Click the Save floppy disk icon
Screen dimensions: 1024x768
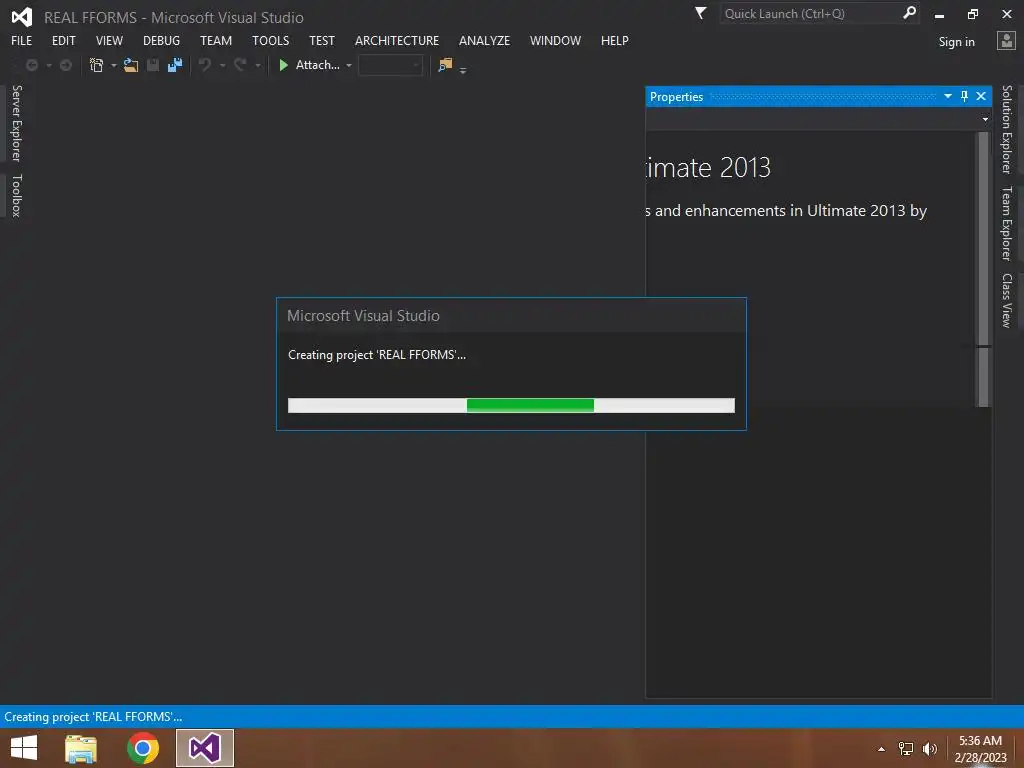(153, 65)
